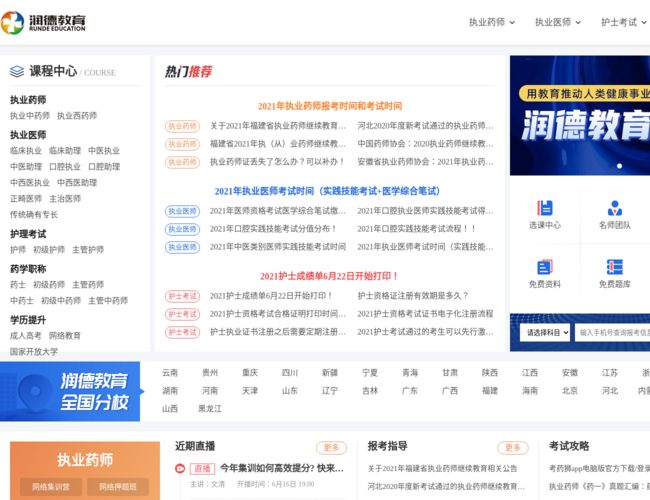
Task: Open the 免费题库 icon
Action: click(614, 274)
